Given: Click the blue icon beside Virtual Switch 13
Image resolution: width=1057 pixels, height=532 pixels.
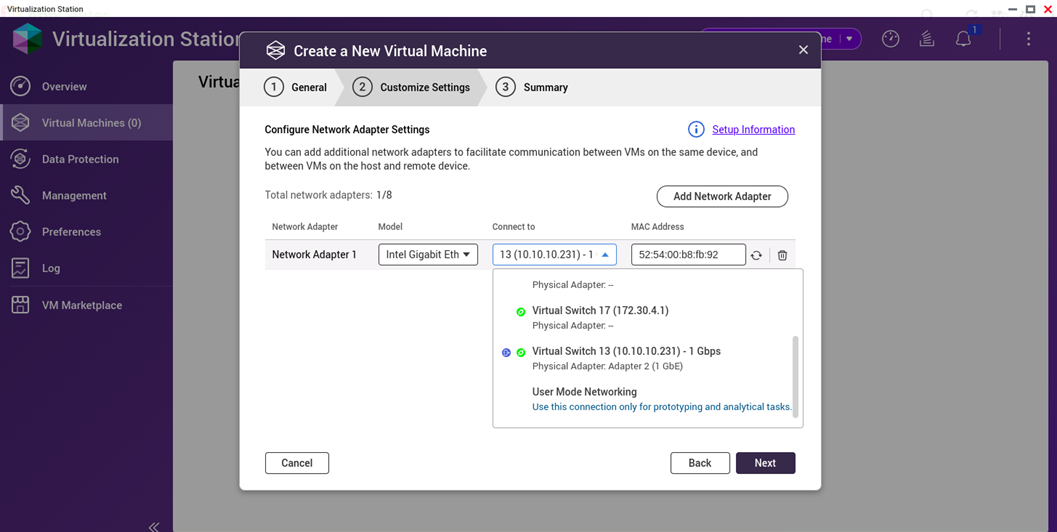Looking at the screenshot, I should tap(506, 353).
